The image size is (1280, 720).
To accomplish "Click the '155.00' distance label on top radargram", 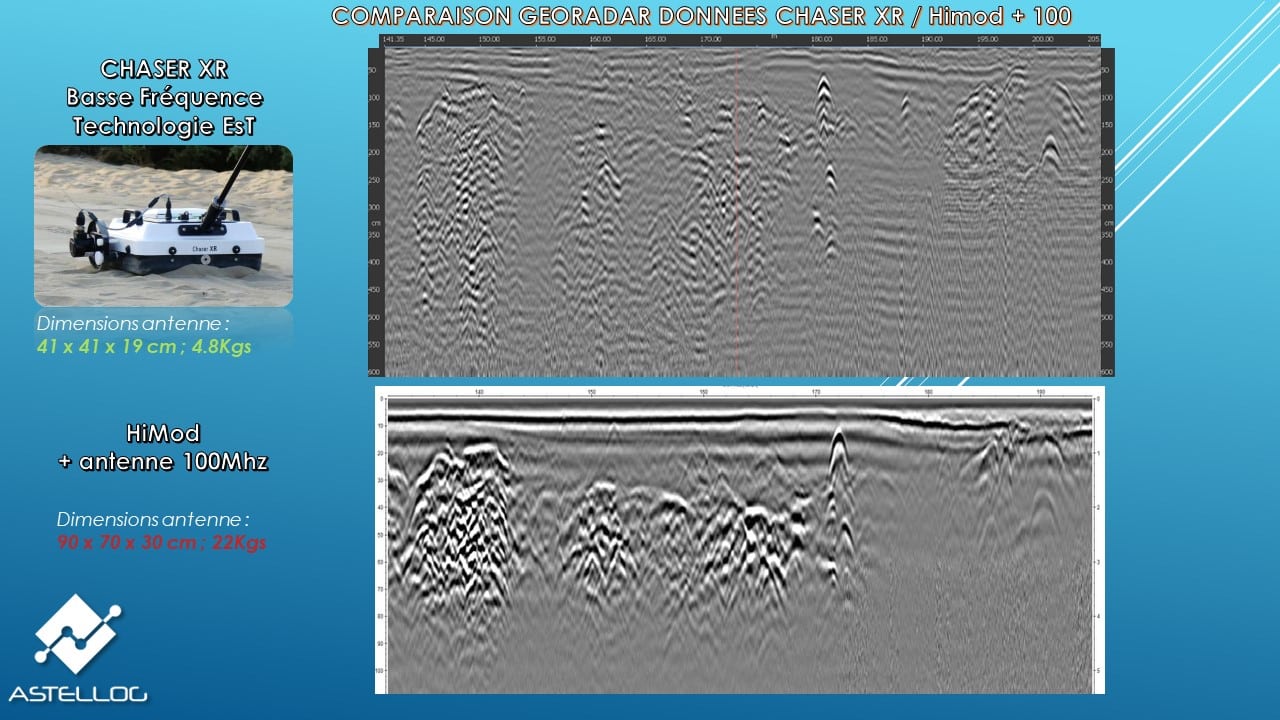I will click(x=545, y=39).
